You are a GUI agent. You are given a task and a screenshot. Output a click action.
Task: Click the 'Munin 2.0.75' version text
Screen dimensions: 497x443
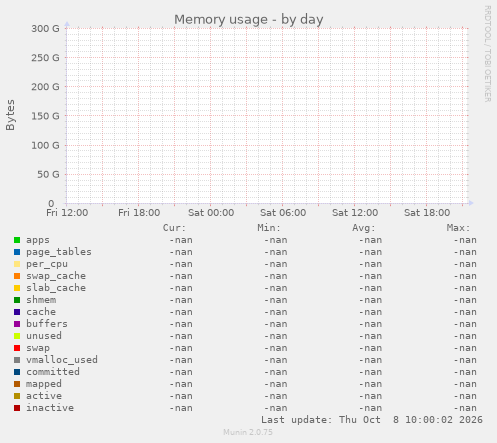(x=248, y=432)
